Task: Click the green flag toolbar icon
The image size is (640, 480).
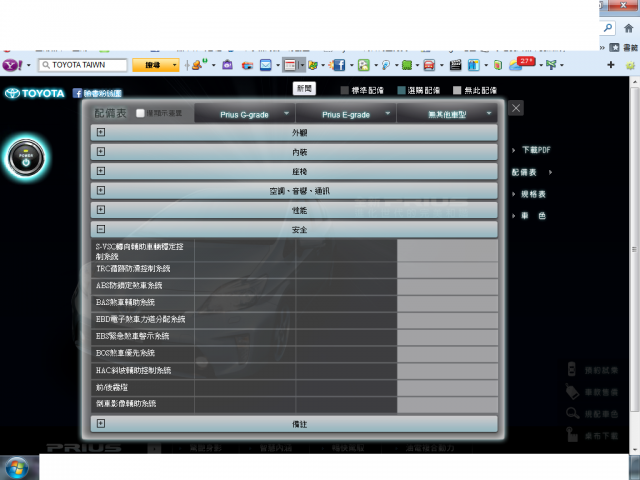Action: (x=551, y=65)
